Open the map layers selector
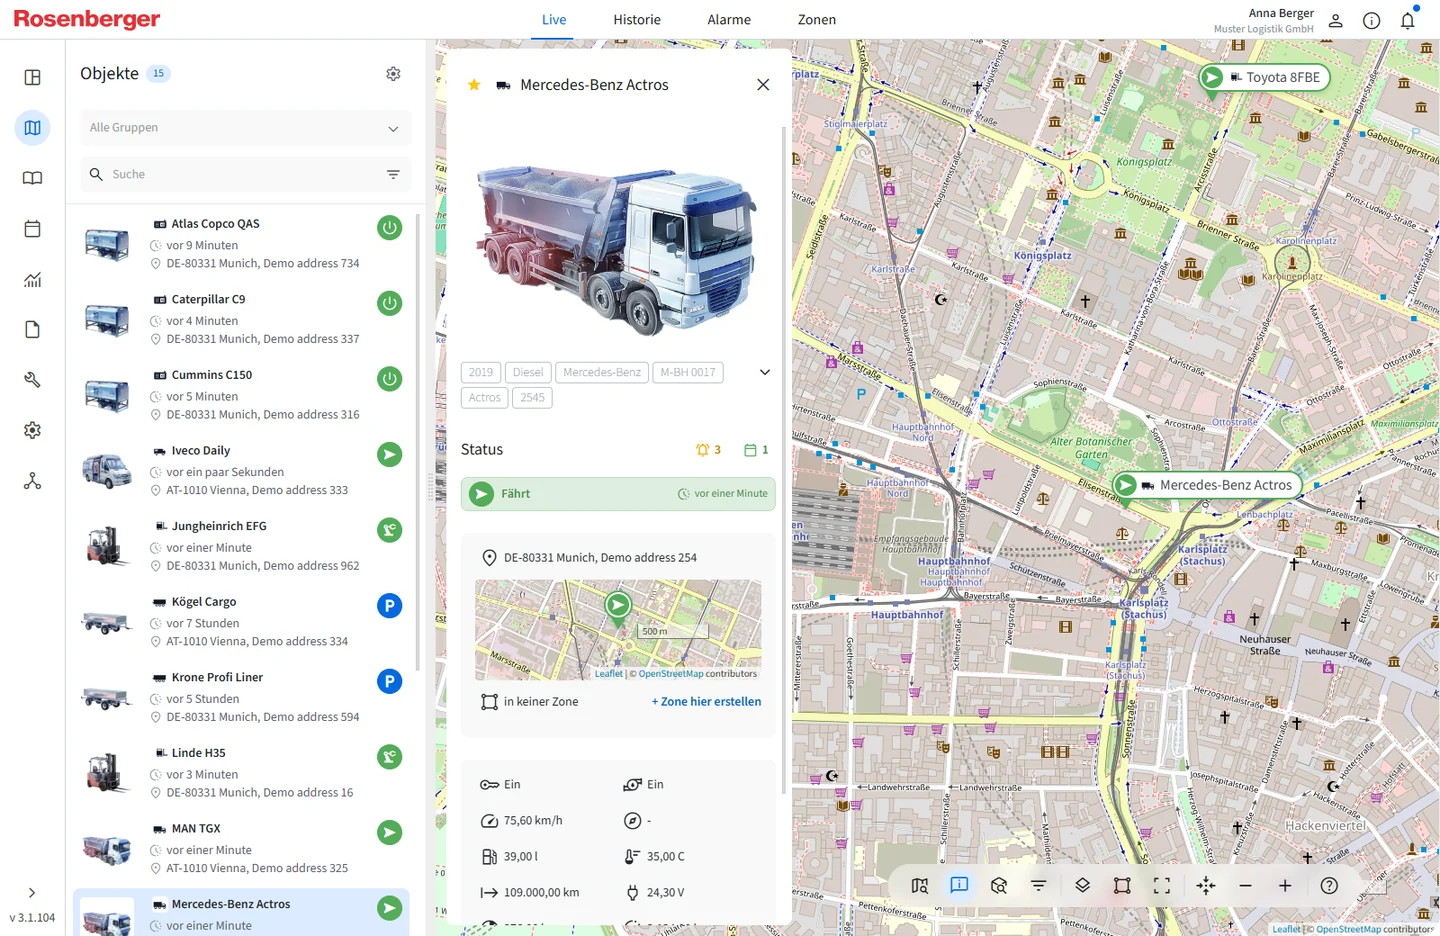The image size is (1440, 936). [1082, 886]
